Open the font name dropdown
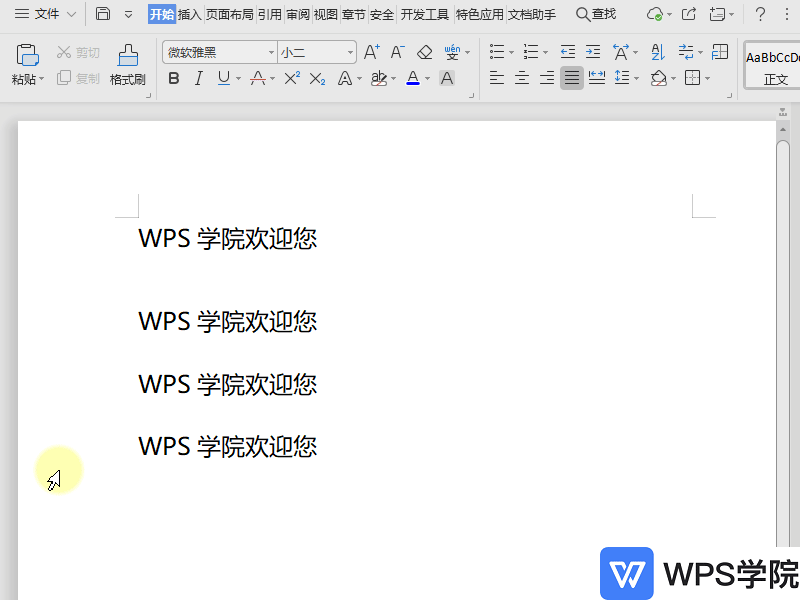This screenshot has height=600, width=800. [x=271, y=53]
